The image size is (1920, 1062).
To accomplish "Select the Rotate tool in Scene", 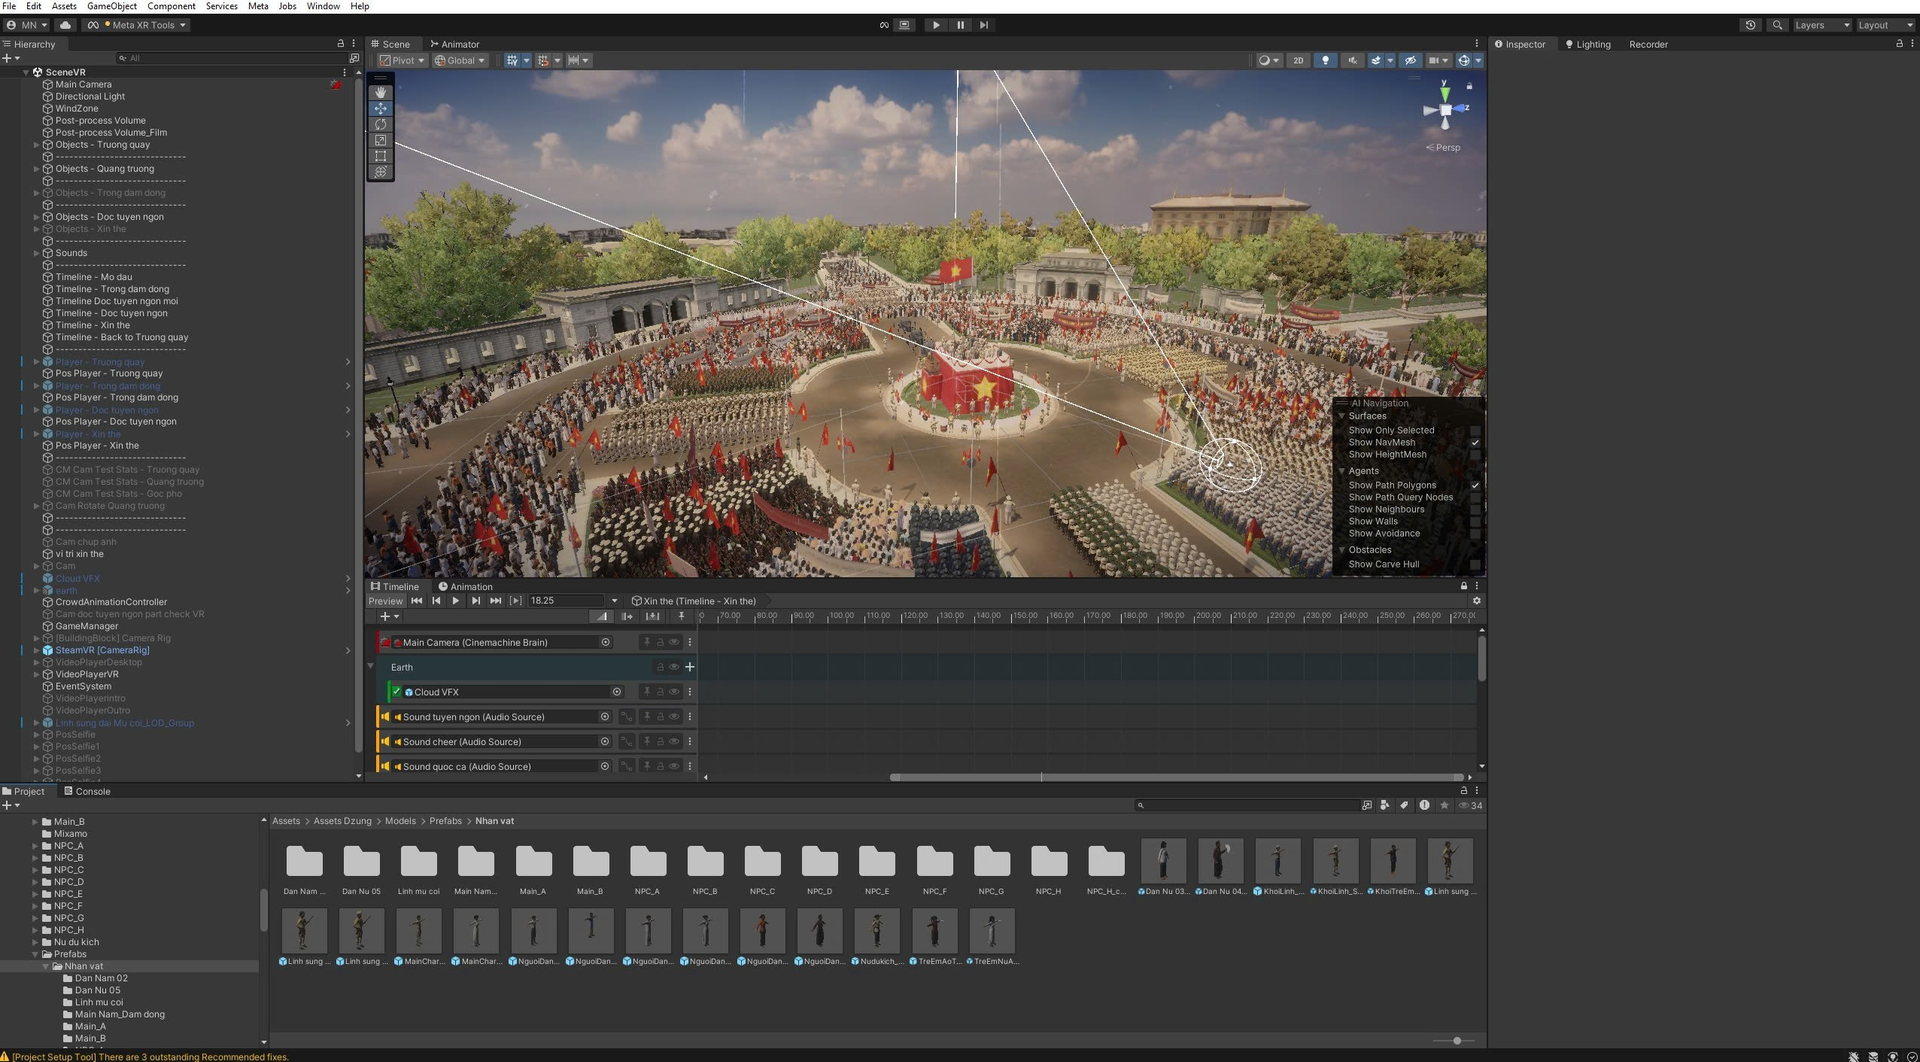I will point(380,125).
